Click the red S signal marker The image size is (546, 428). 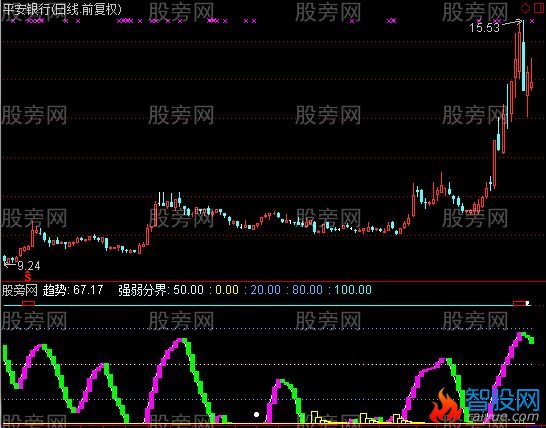28,277
